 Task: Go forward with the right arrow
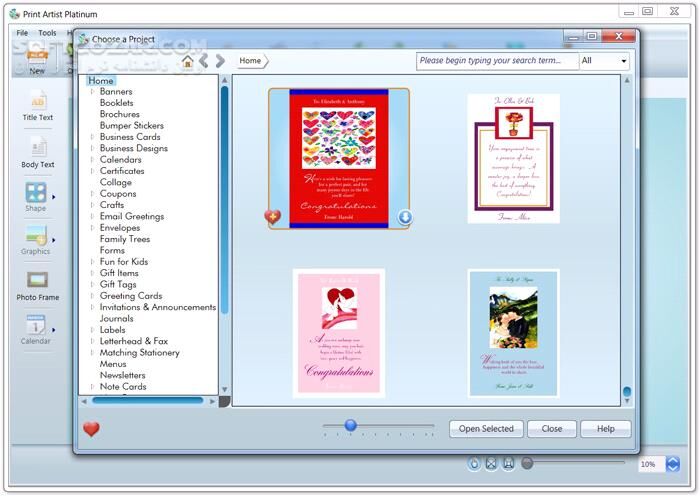220,61
